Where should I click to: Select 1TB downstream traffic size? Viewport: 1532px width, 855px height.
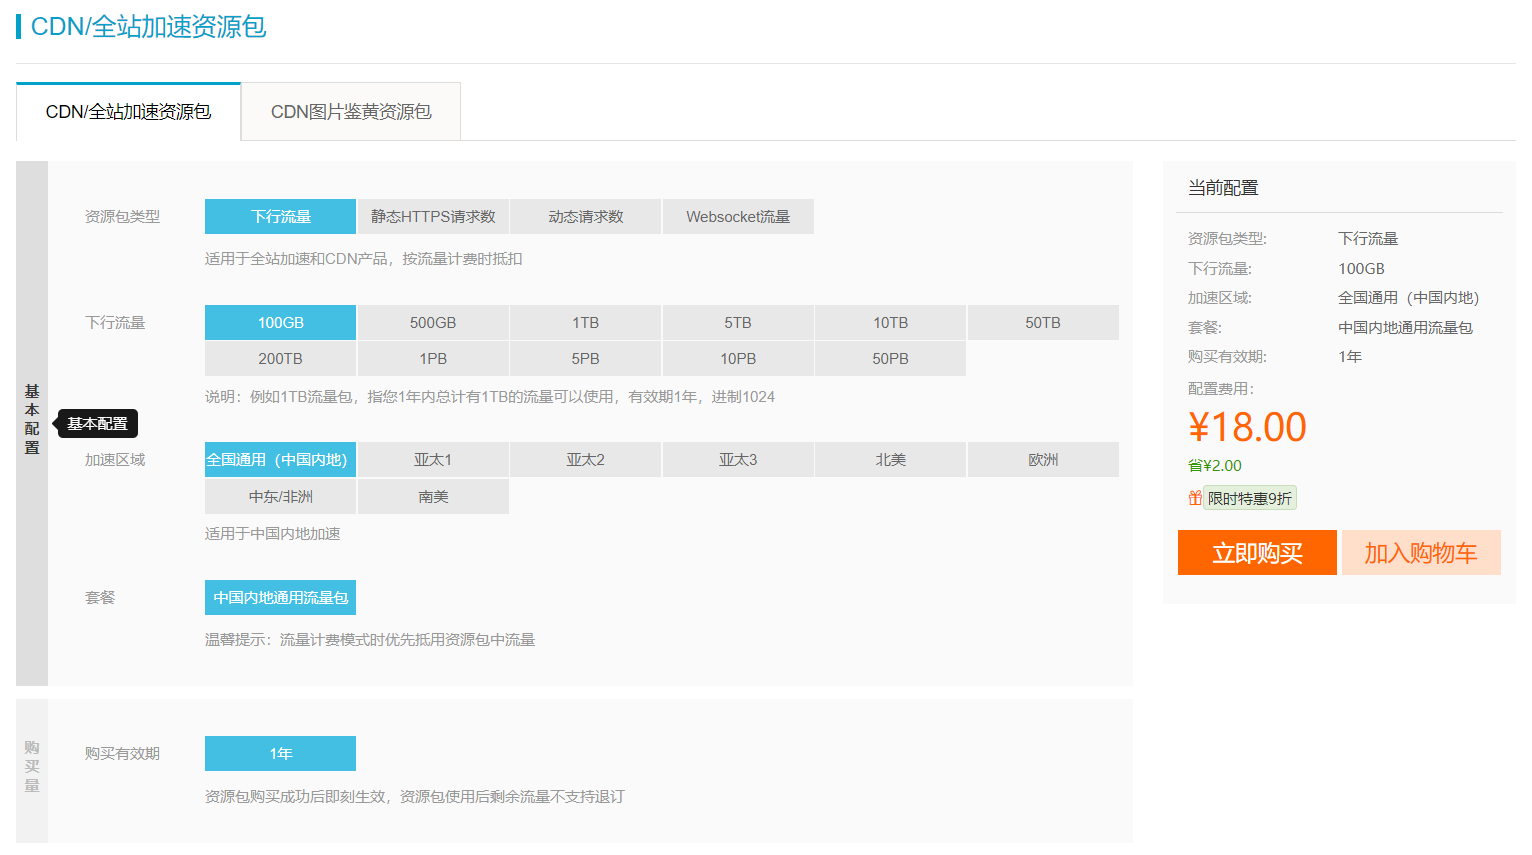coord(586,323)
